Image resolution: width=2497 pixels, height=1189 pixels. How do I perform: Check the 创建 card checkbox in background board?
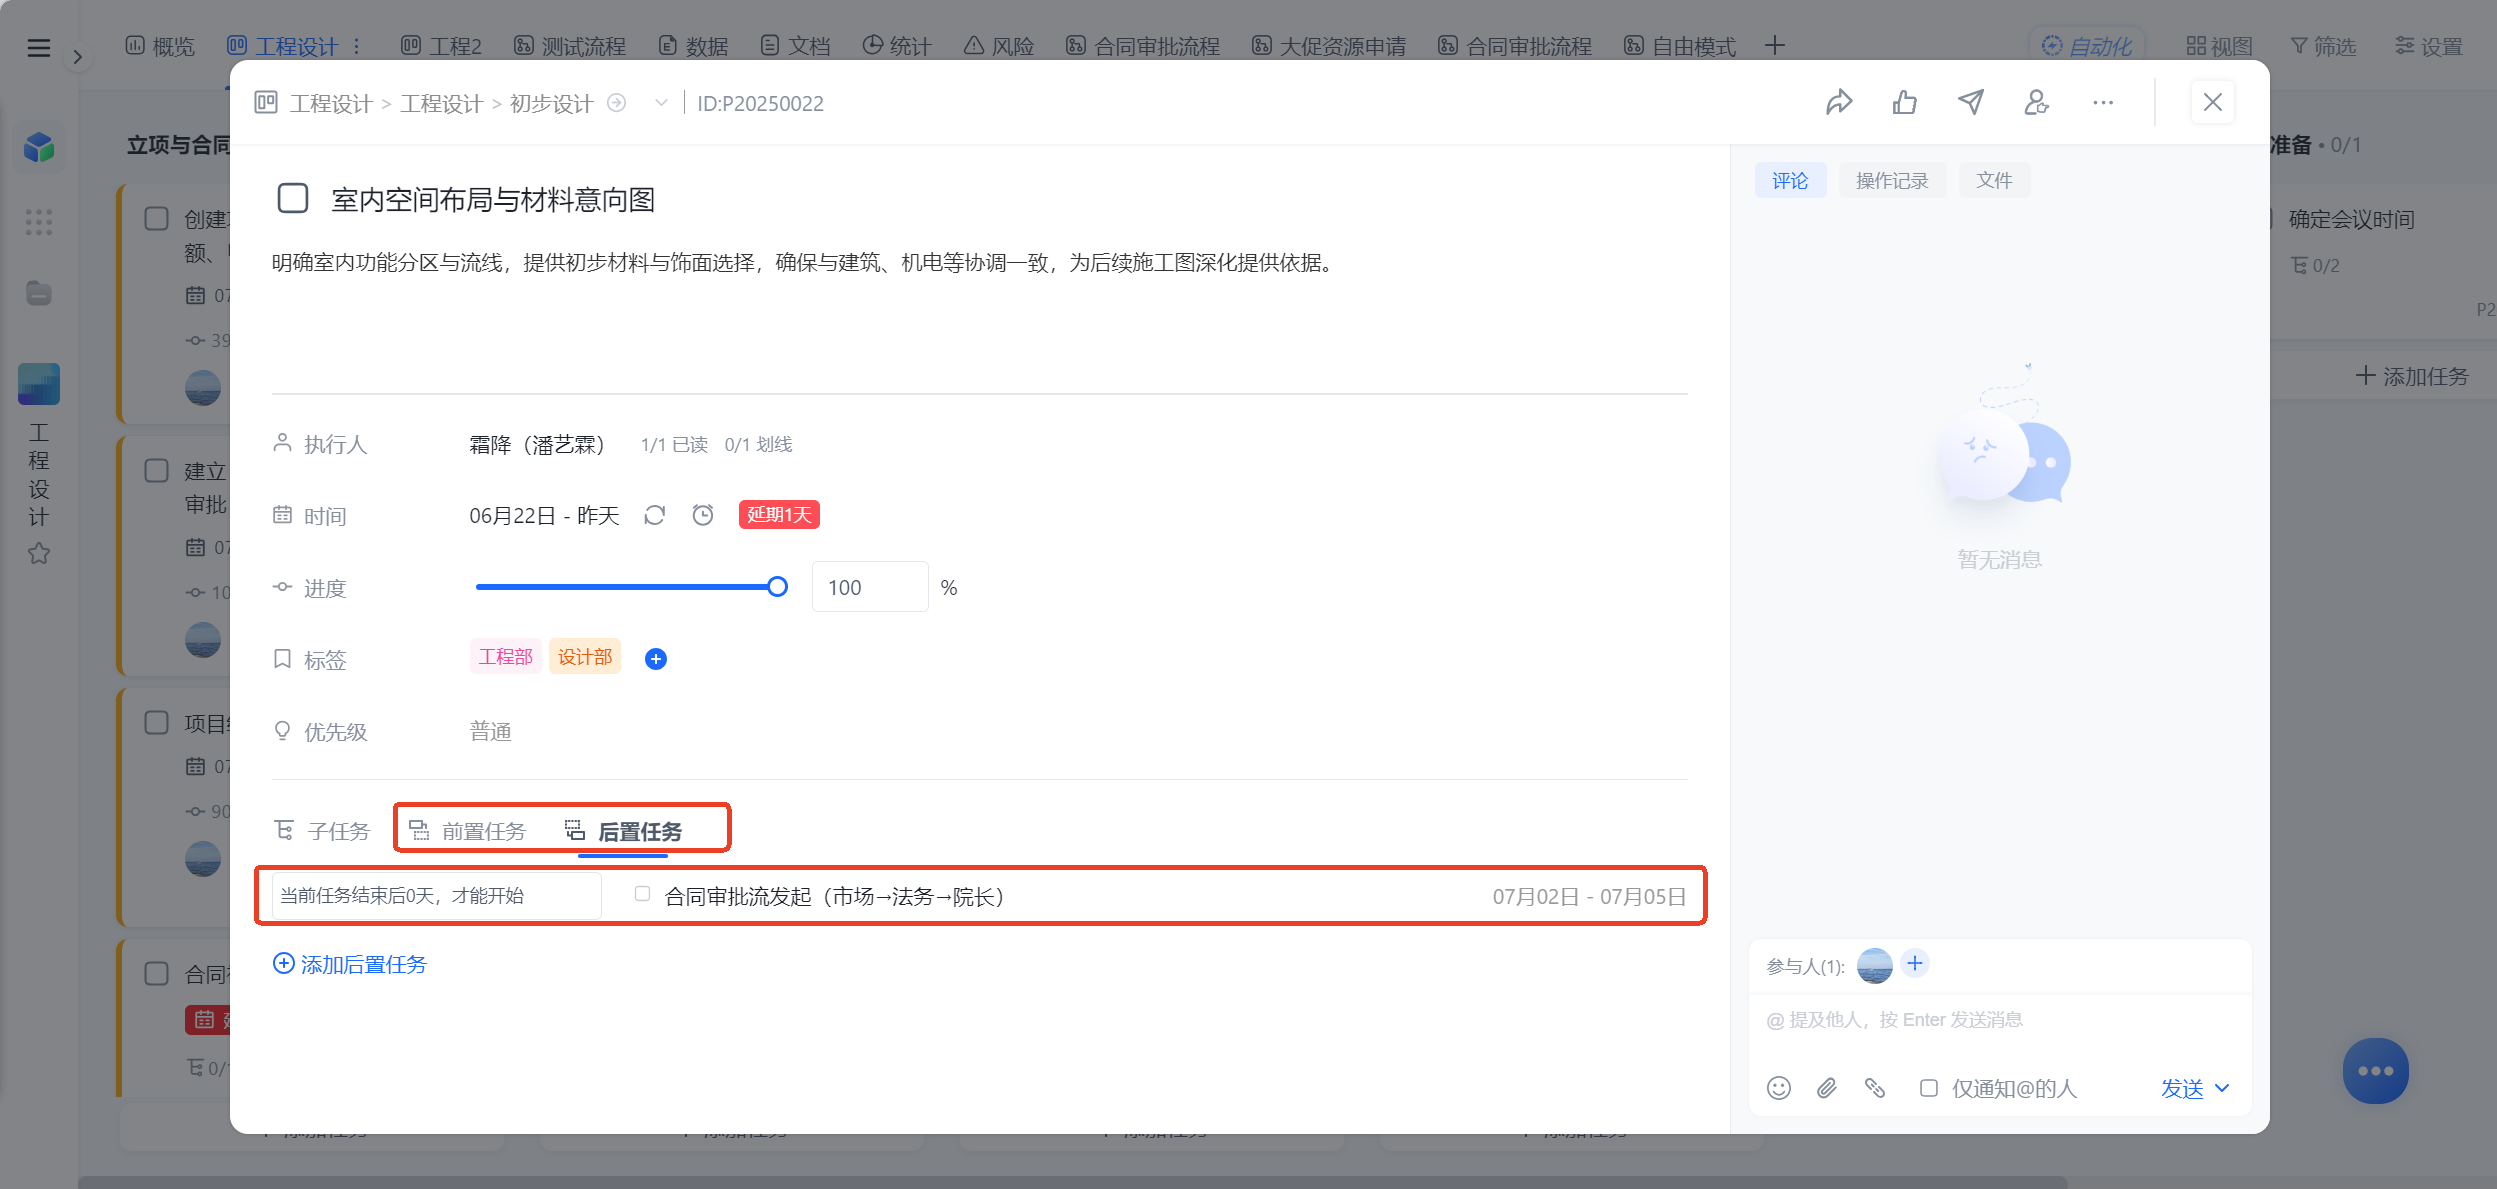click(157, 218)
